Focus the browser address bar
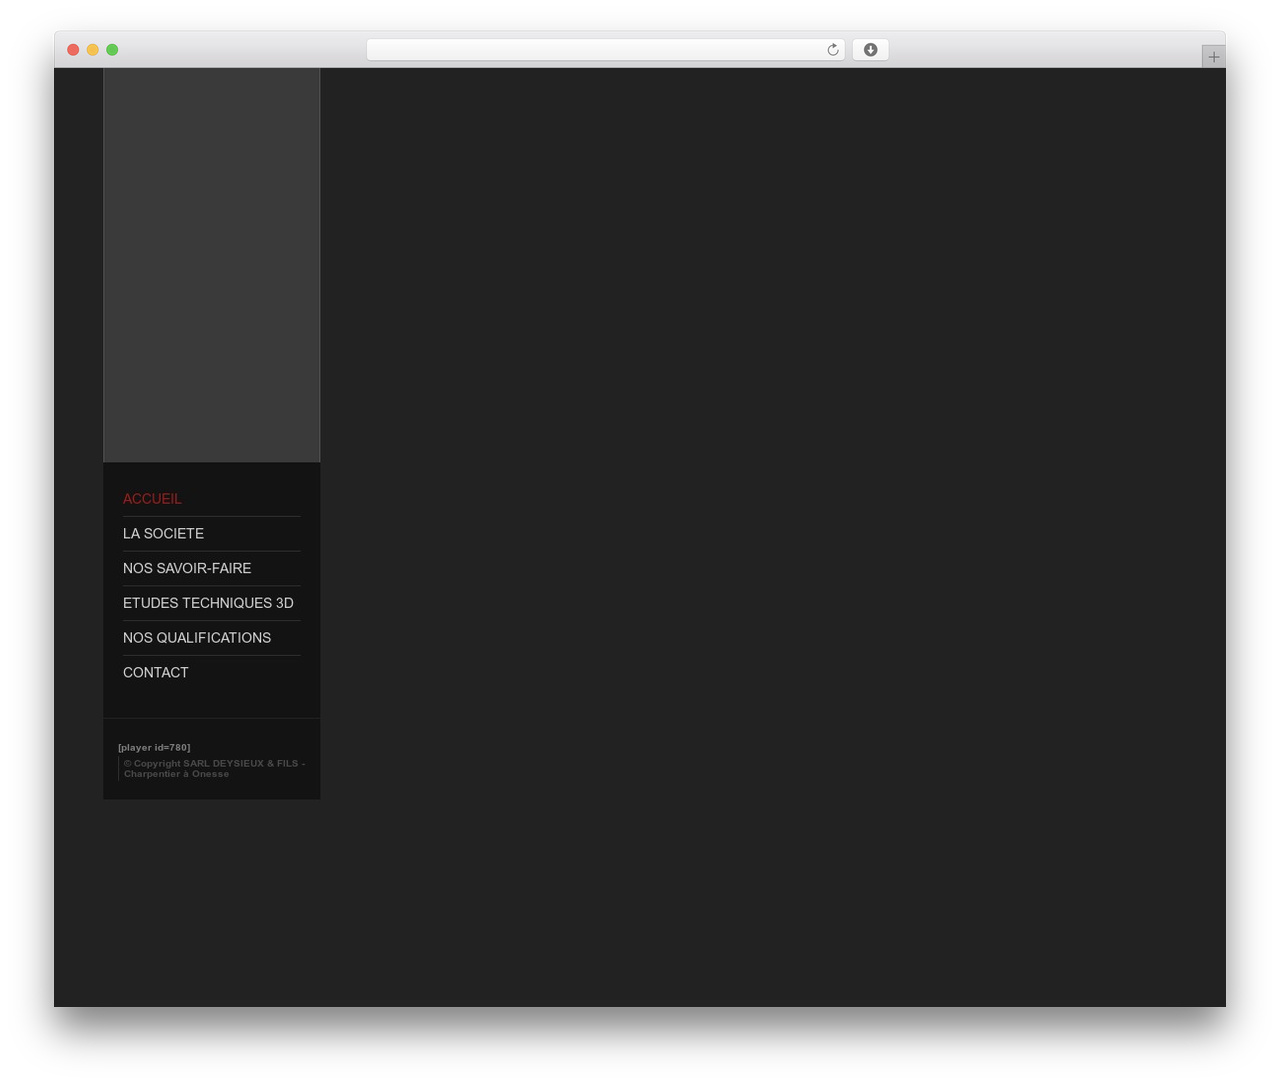Image resolution: width=1280 pixels, height=1084 pixels. [605, 50]
